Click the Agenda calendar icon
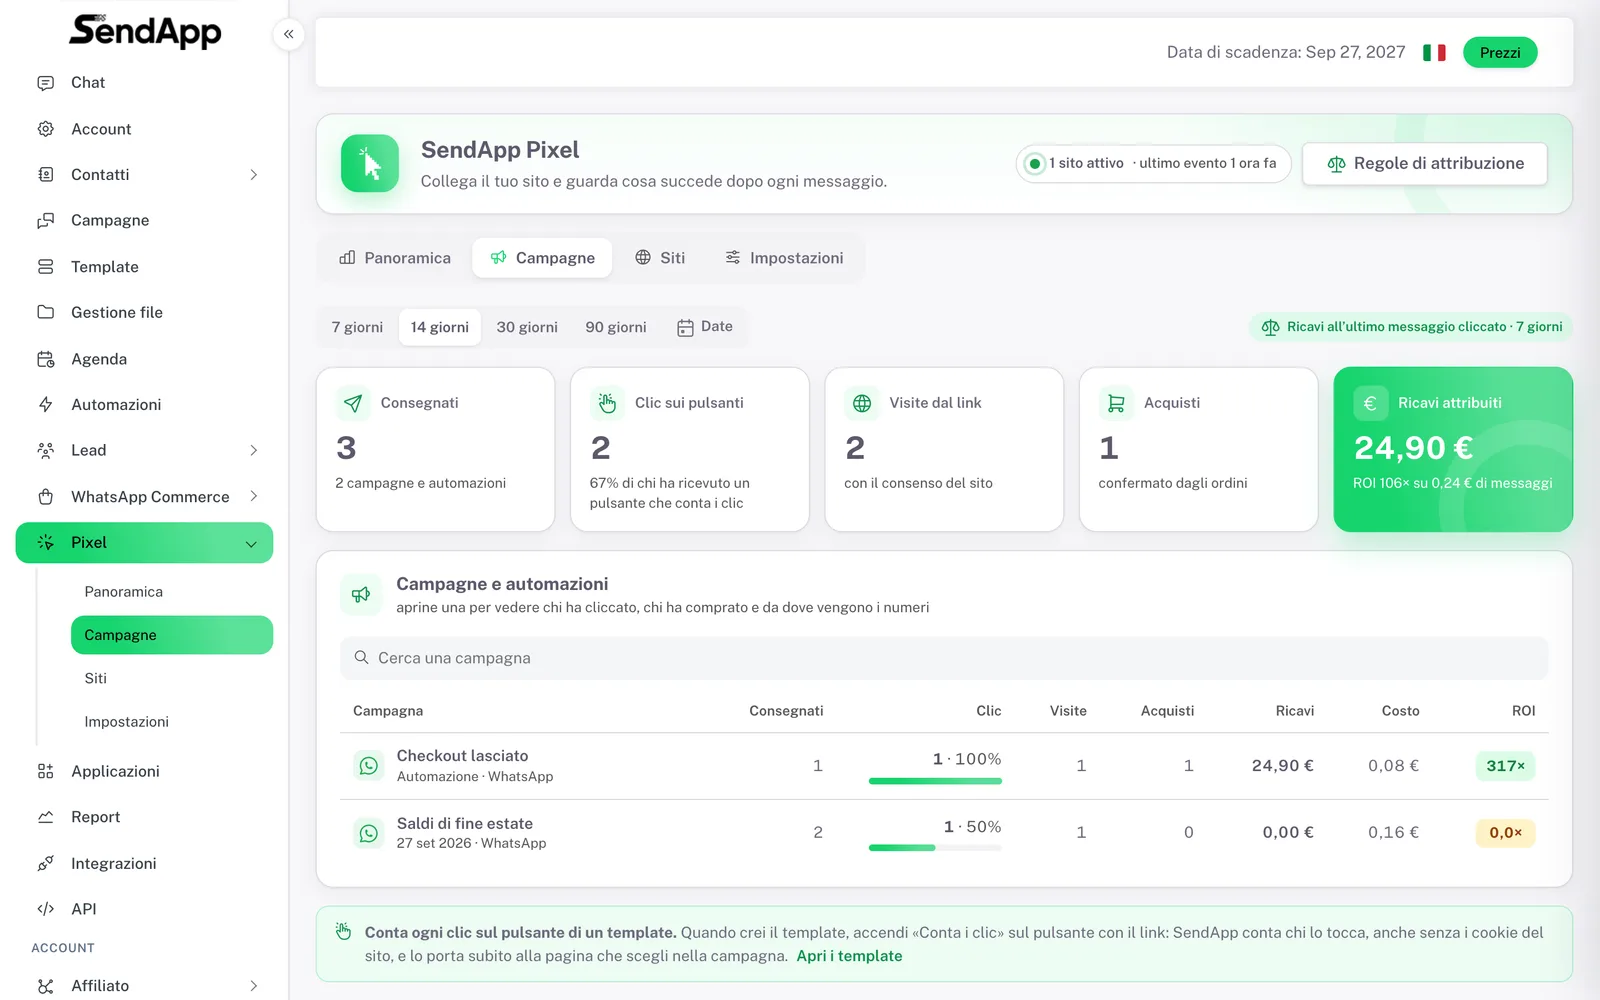The image size is (1600, 1000). coord(45,359)
